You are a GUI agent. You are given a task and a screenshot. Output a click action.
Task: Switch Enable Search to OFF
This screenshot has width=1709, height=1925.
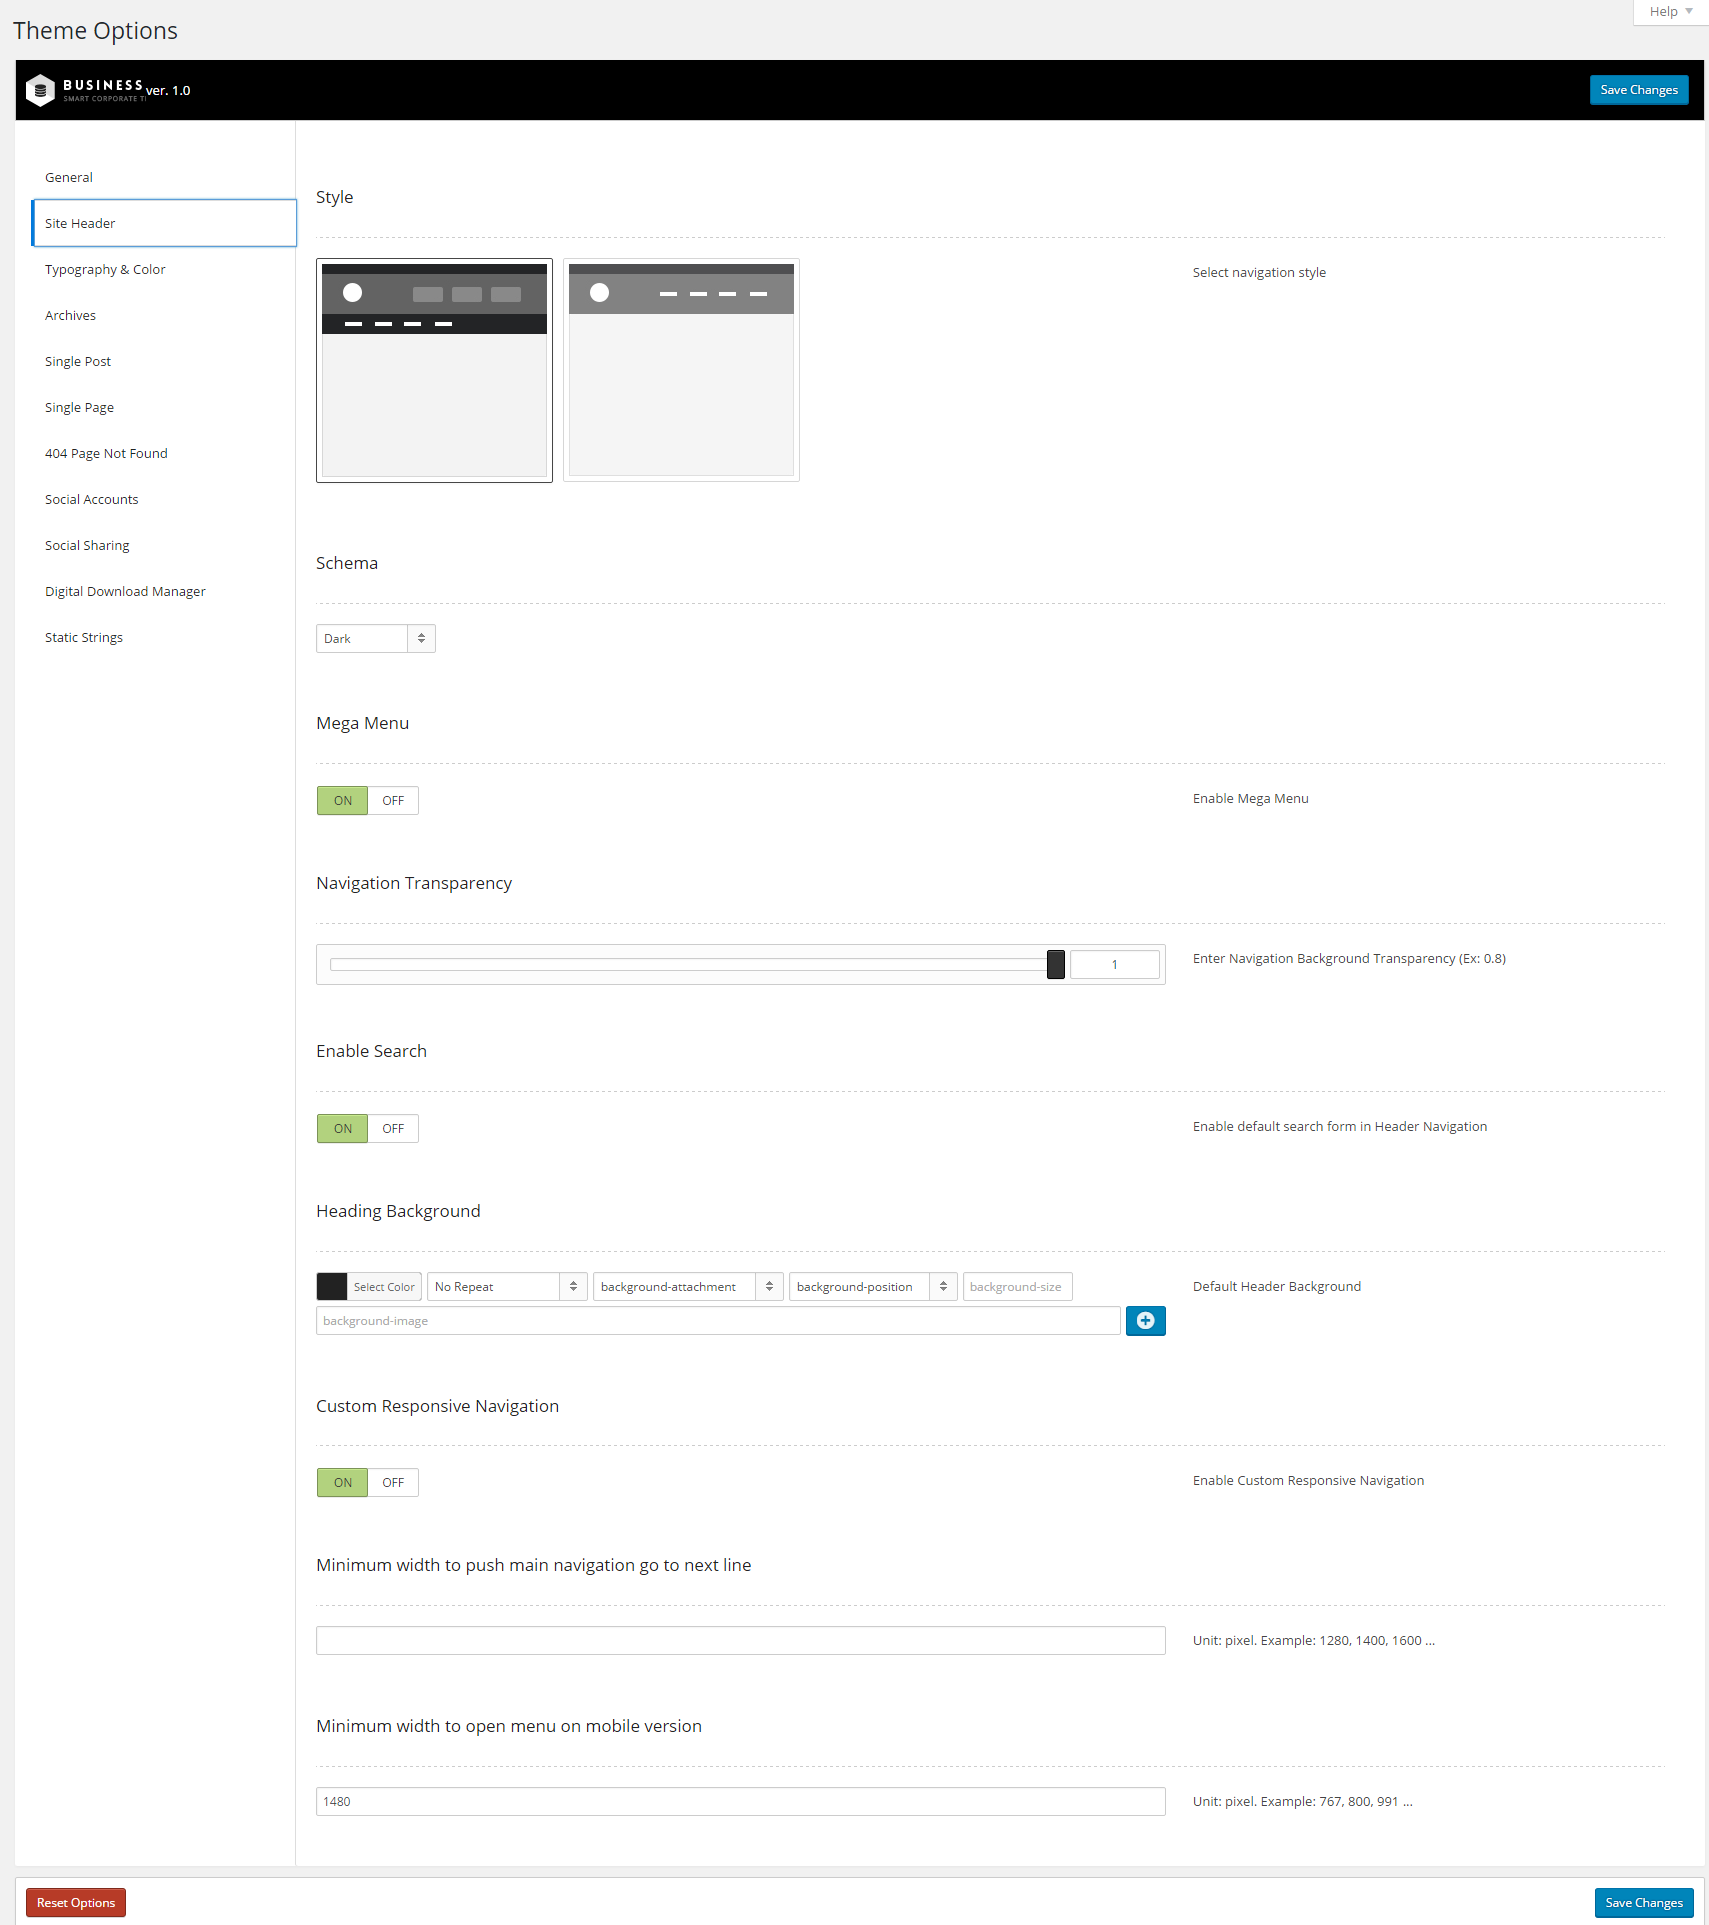[x=393, y=1129]
